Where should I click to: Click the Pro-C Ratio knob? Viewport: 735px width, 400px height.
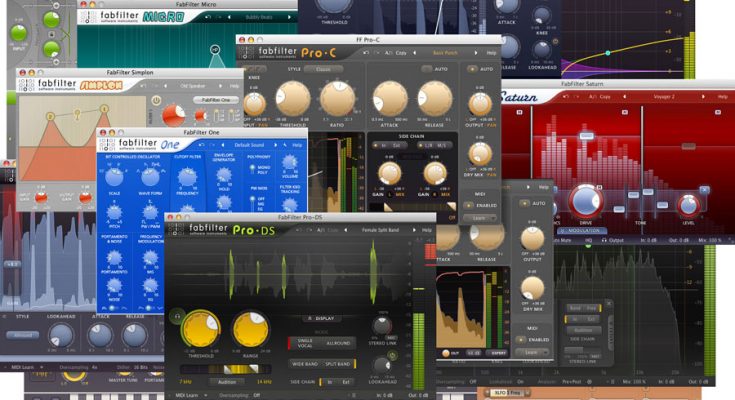click(x=337, y=100)
